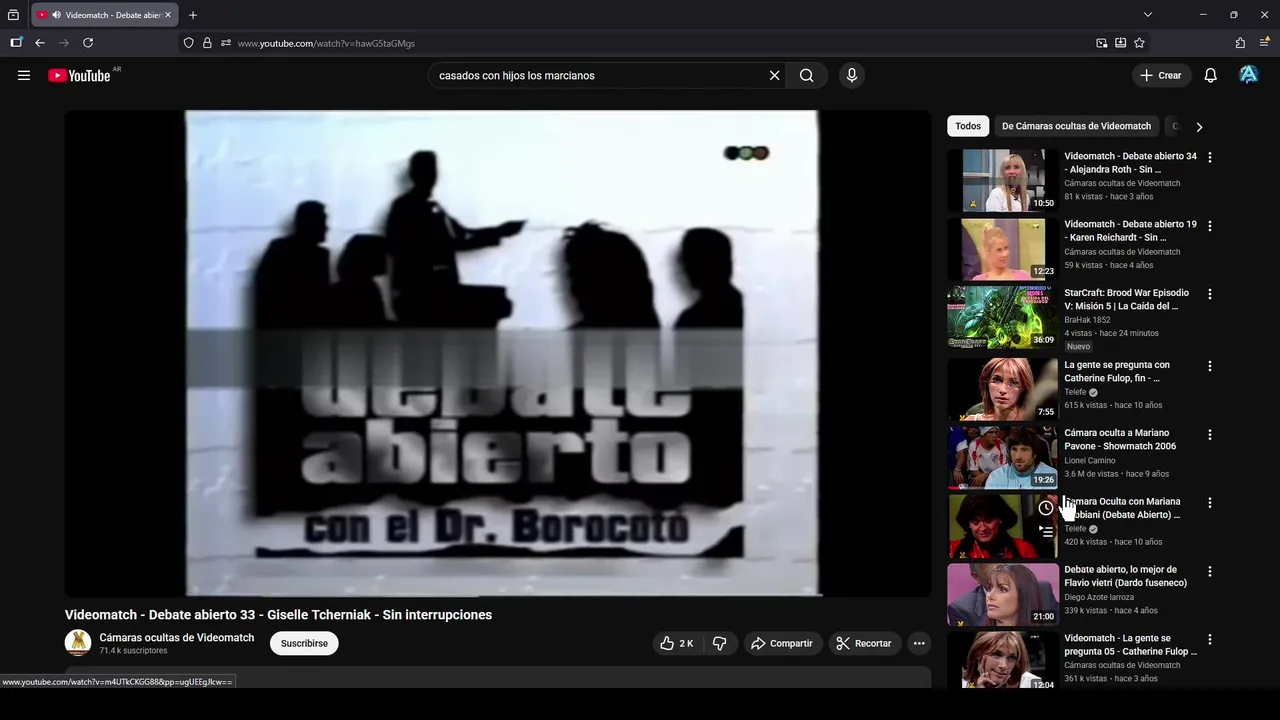The width and height of the screenshot is (1280, 720).
Task: Open options for La gente se pregunta 05
Action: click(x=1210, y=639)
